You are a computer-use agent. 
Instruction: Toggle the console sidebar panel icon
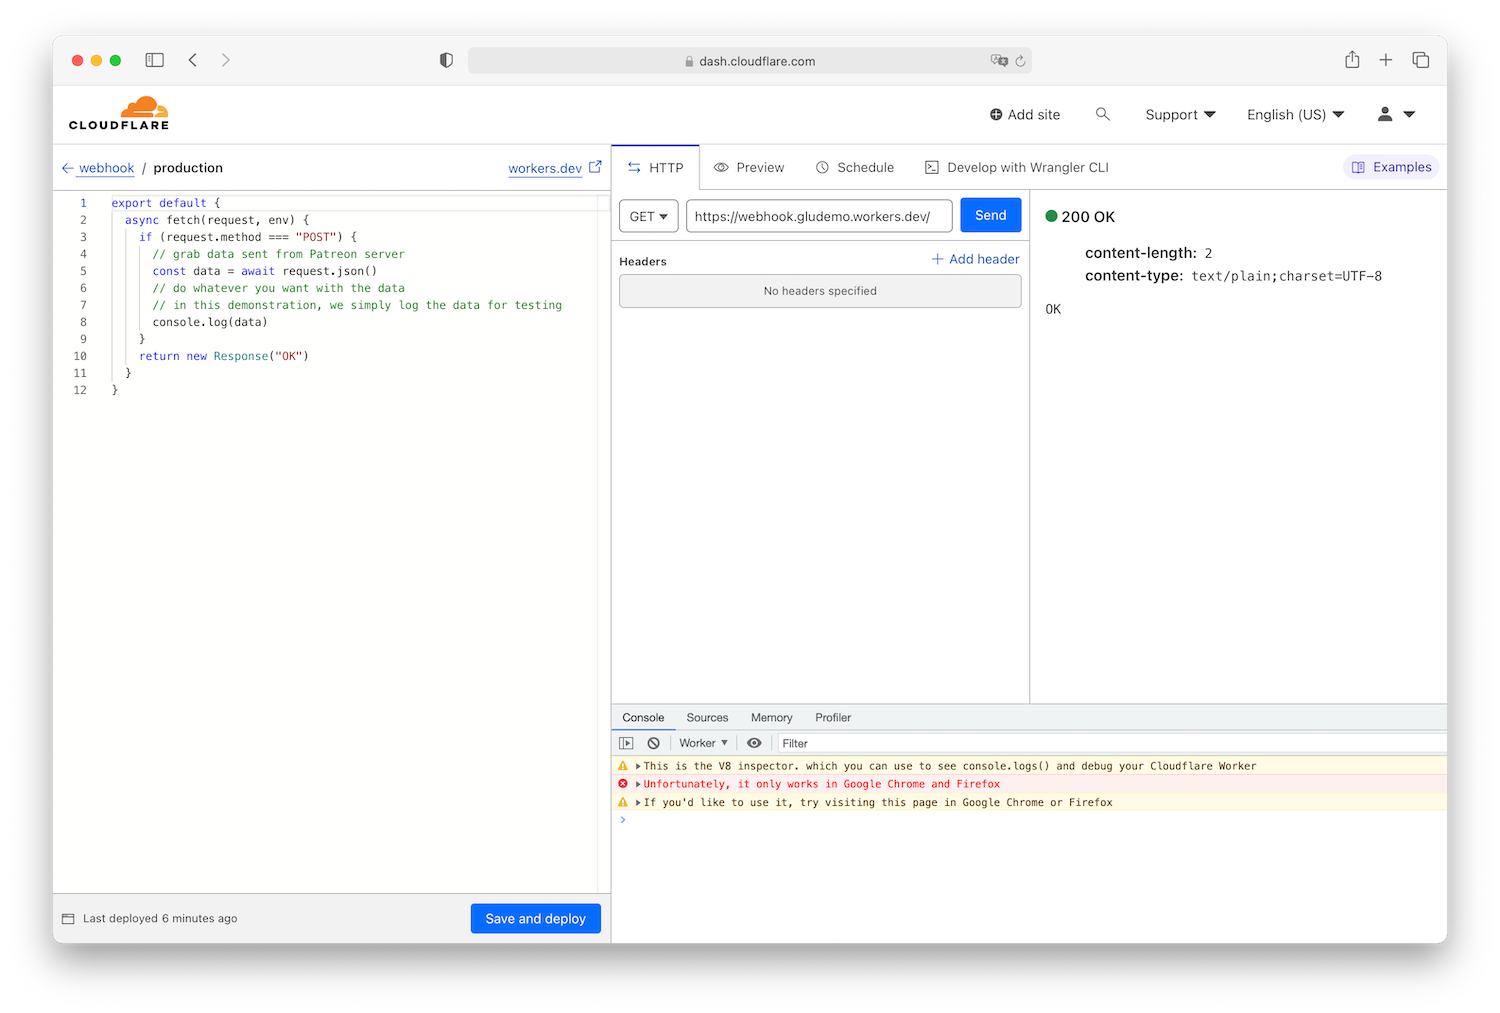pyautogui.click(x=626, y=743)
